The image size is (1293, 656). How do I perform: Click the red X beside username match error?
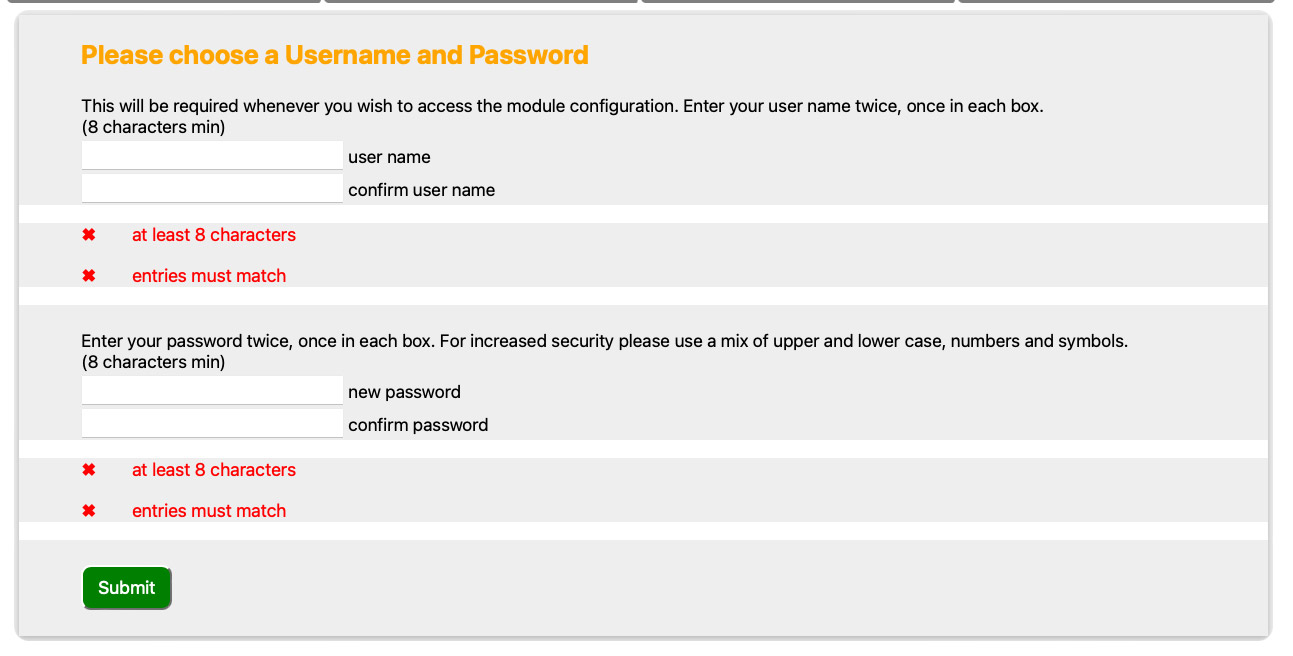89,276
